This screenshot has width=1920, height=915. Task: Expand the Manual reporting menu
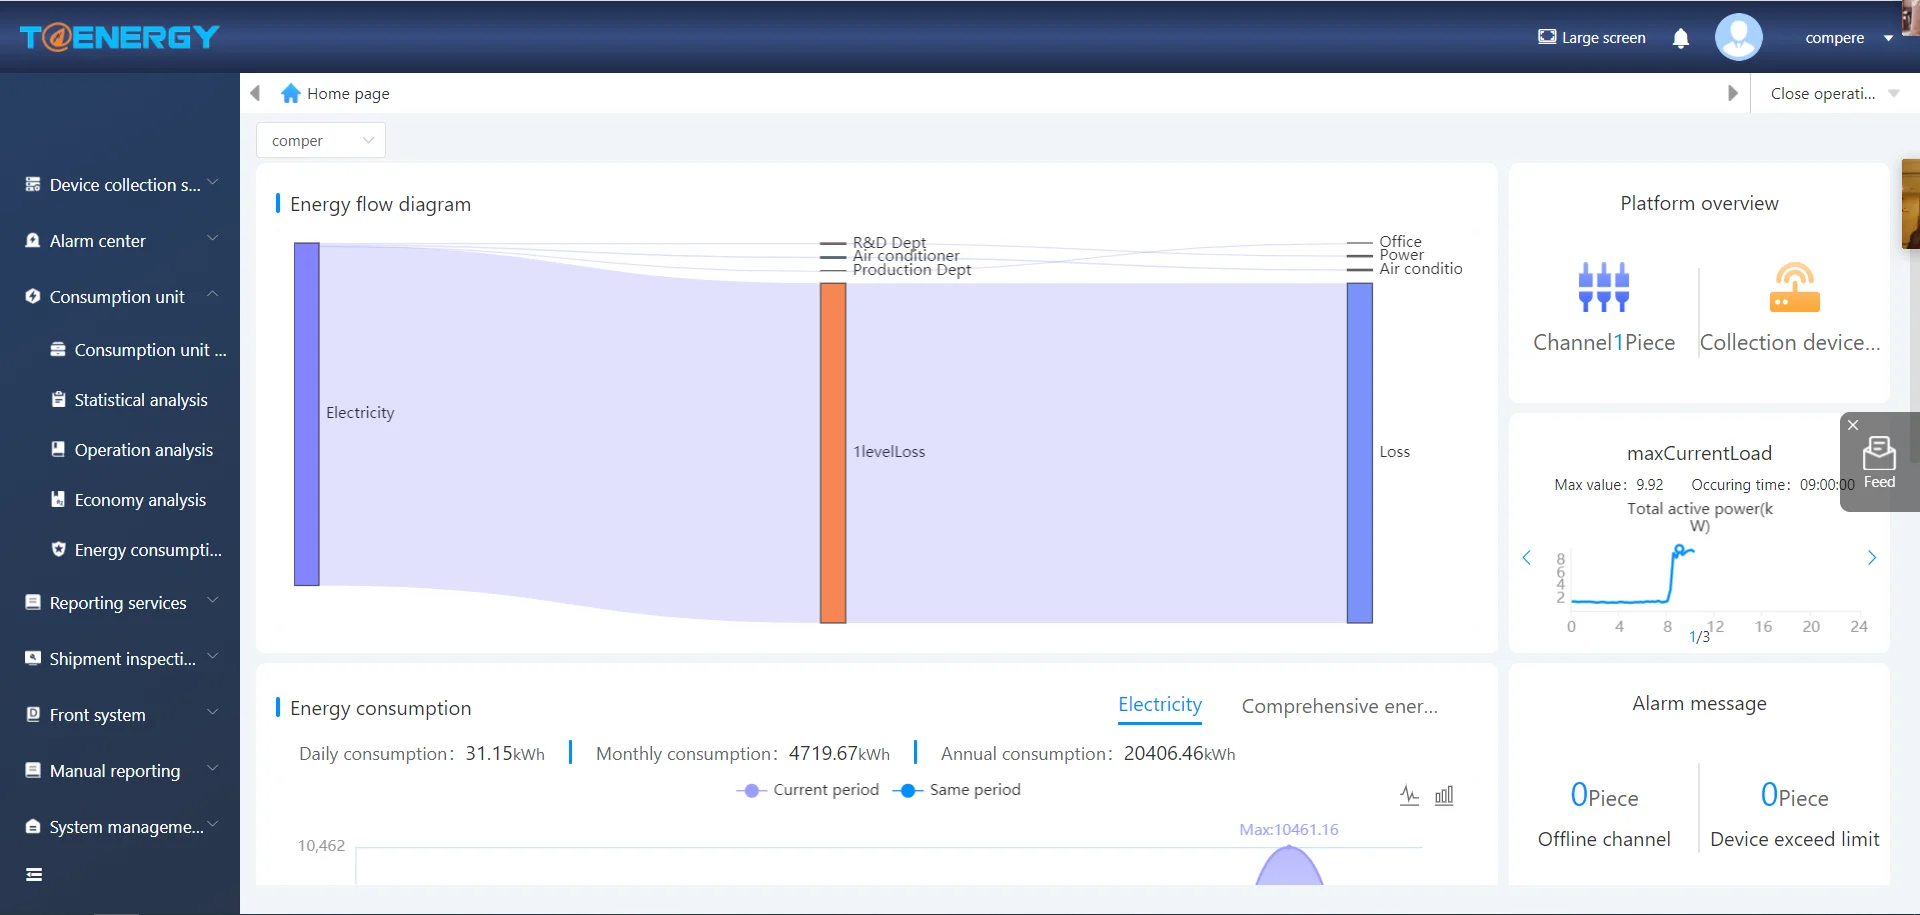click(212, 769)
